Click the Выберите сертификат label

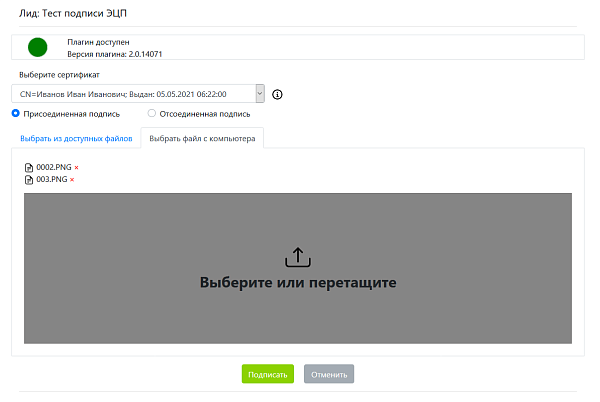tap(59, 75)
